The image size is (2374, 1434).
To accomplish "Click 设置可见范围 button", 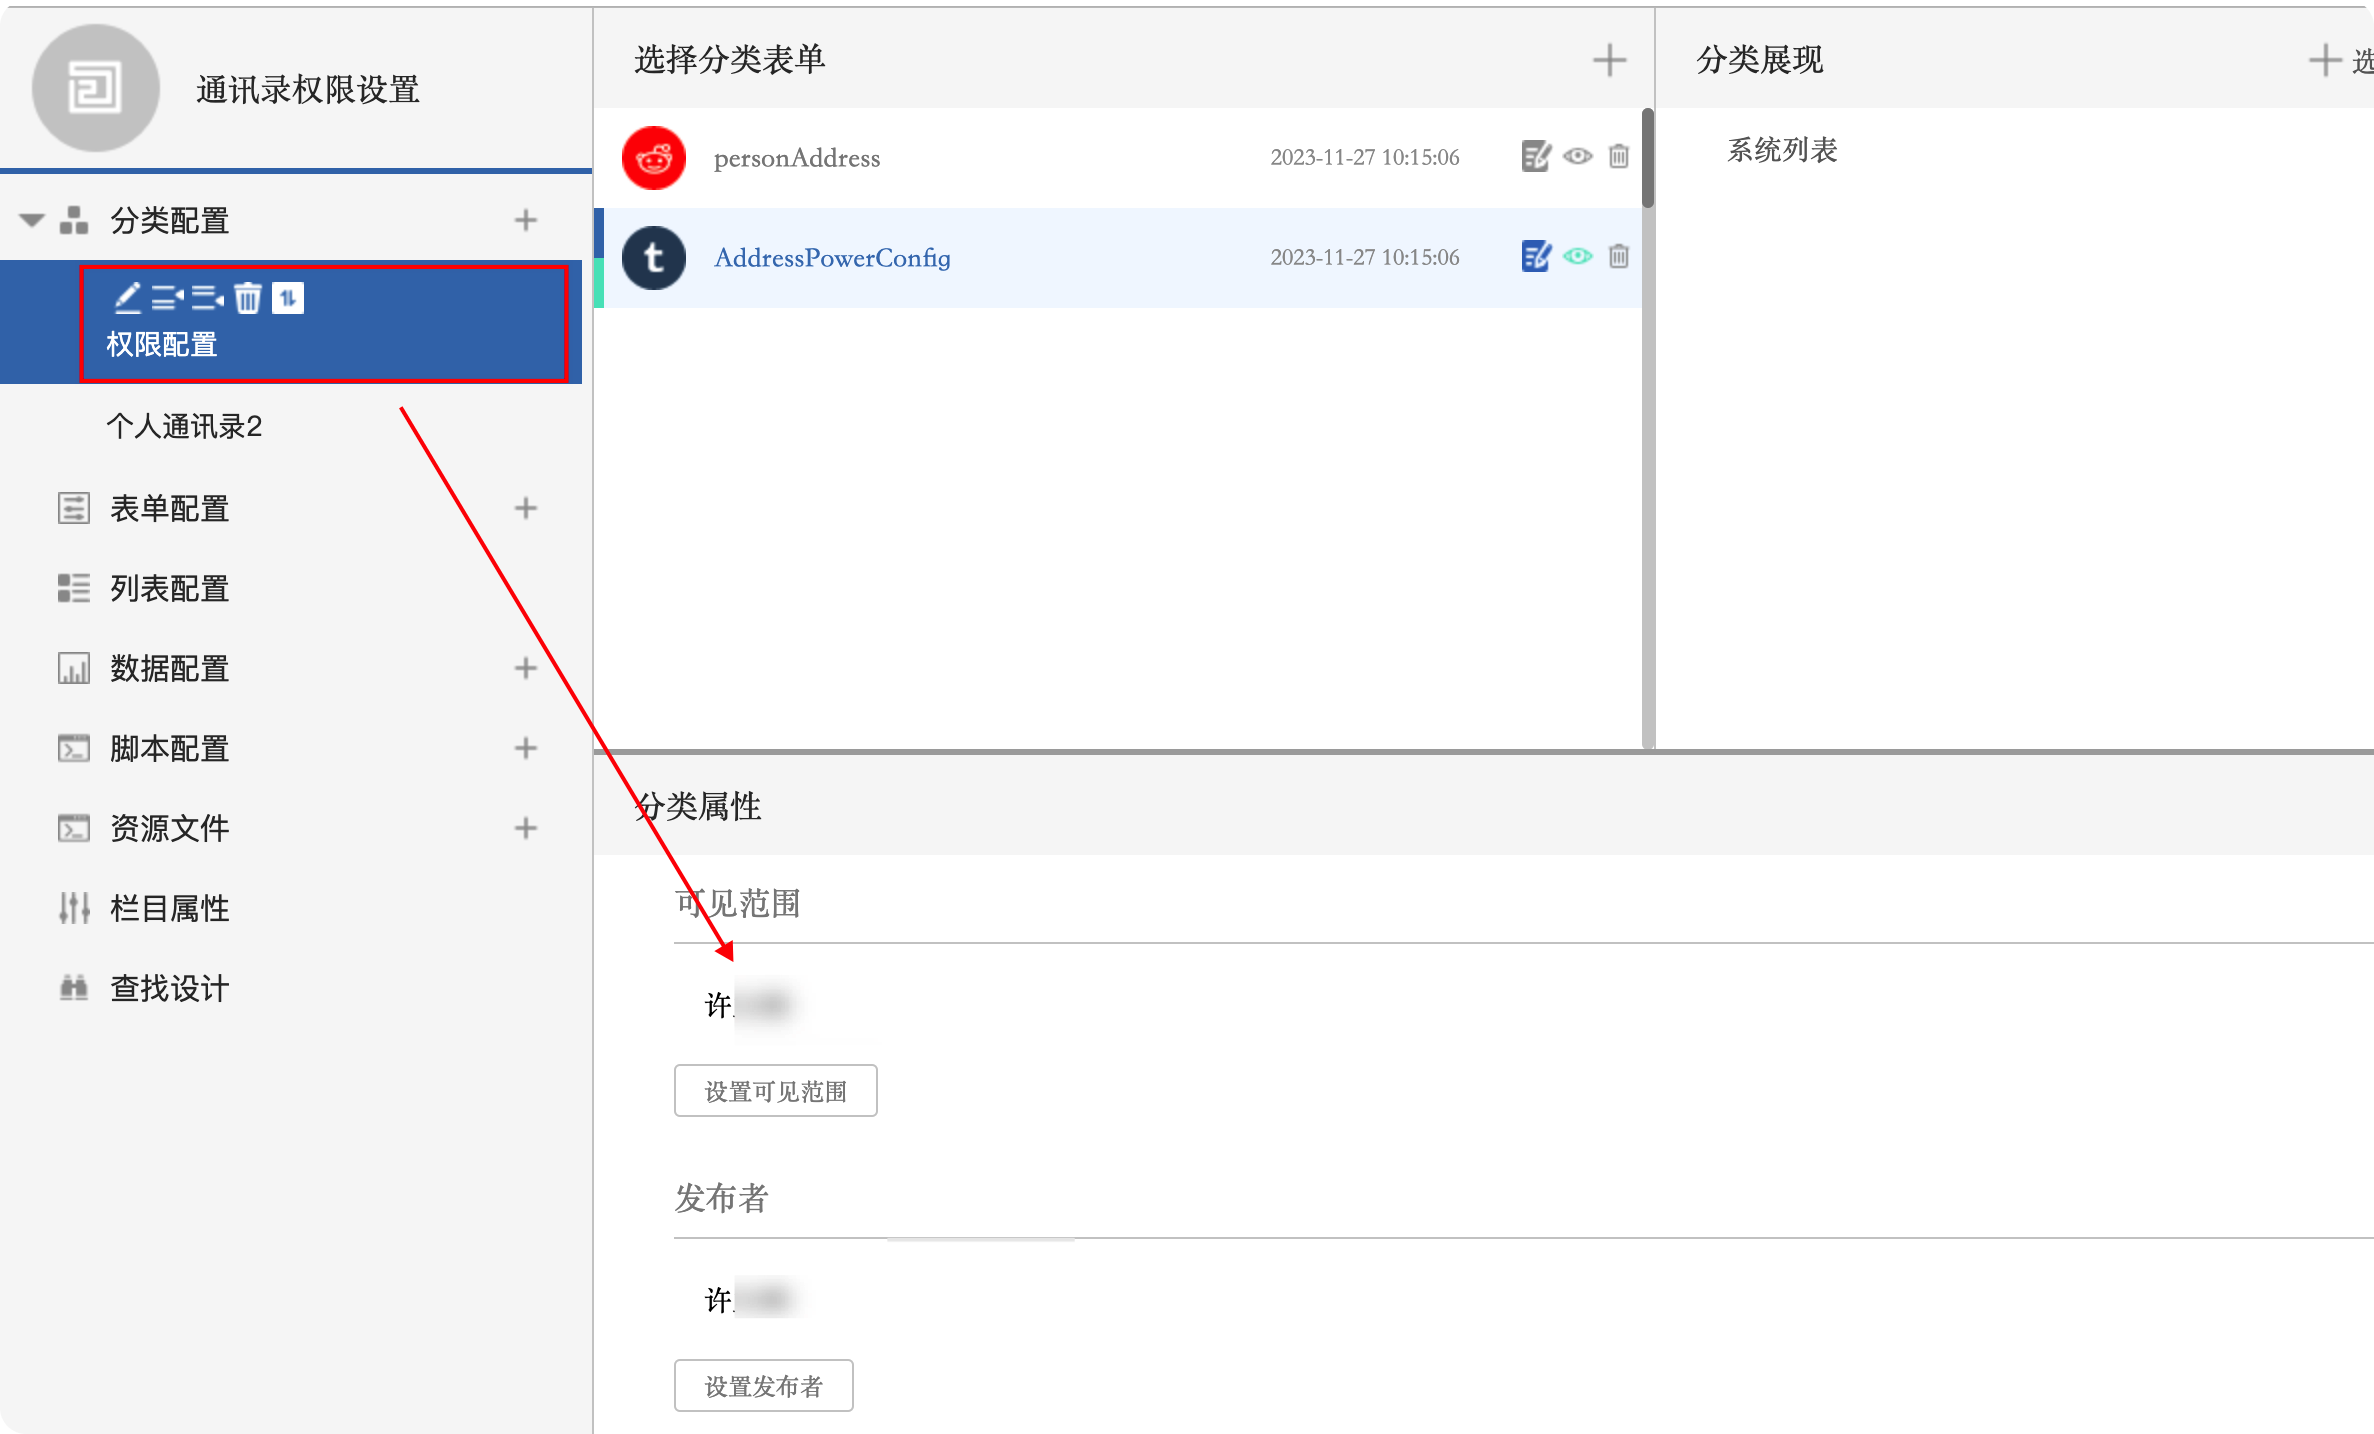I will 775,1091.
